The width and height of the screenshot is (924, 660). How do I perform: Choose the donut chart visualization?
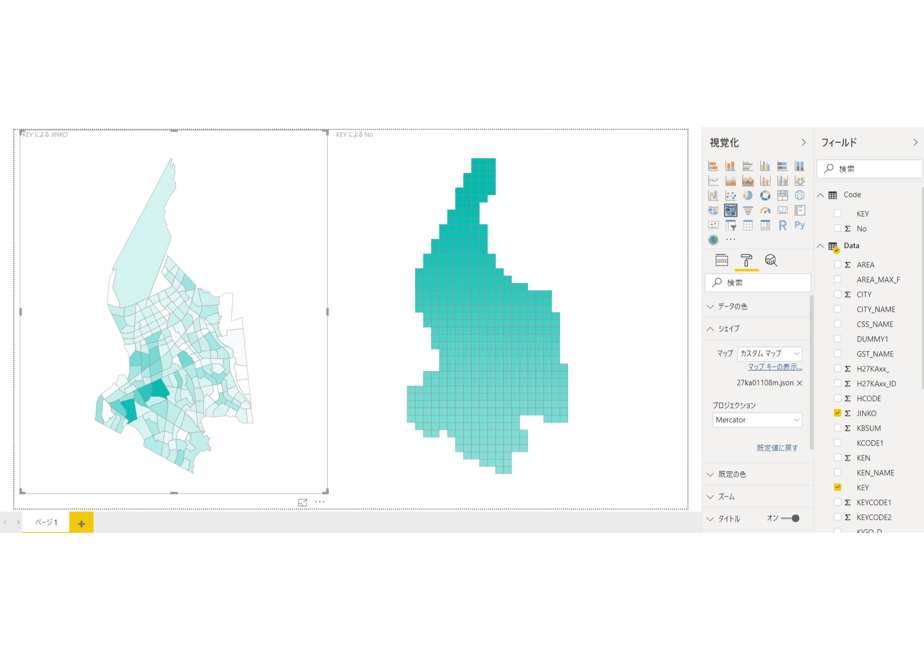[x=765, y=196]
